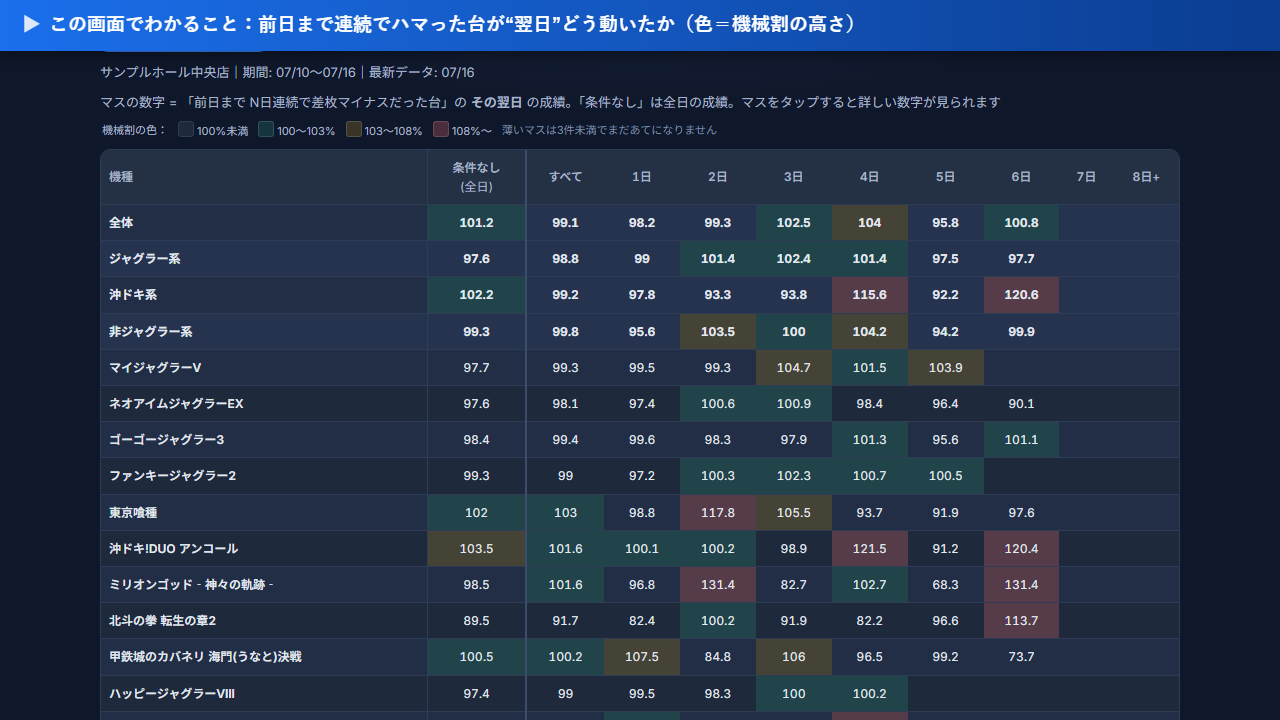The image size is (1280, 720).
Task: Select the 8日+ column header
Action: pos(1147,177)
